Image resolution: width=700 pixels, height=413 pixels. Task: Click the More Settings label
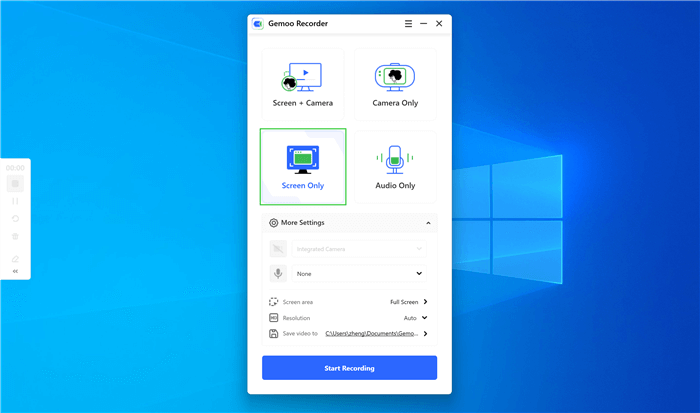pos(303,222)
